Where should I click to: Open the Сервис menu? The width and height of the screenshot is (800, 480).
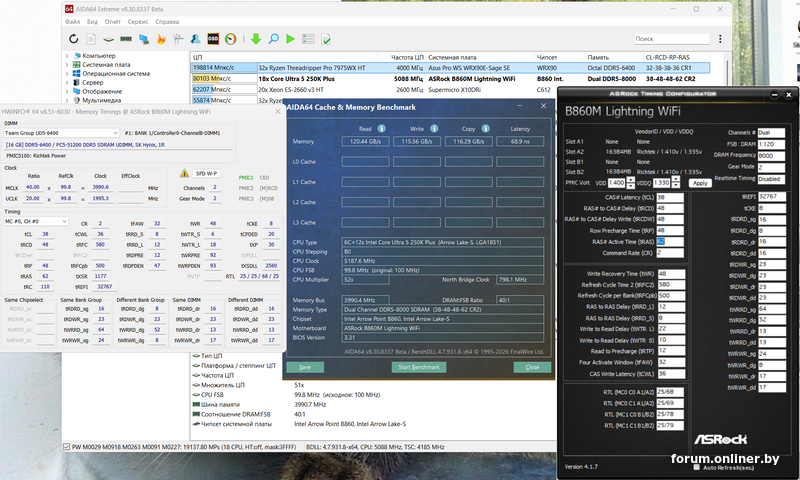pos(138,22)
